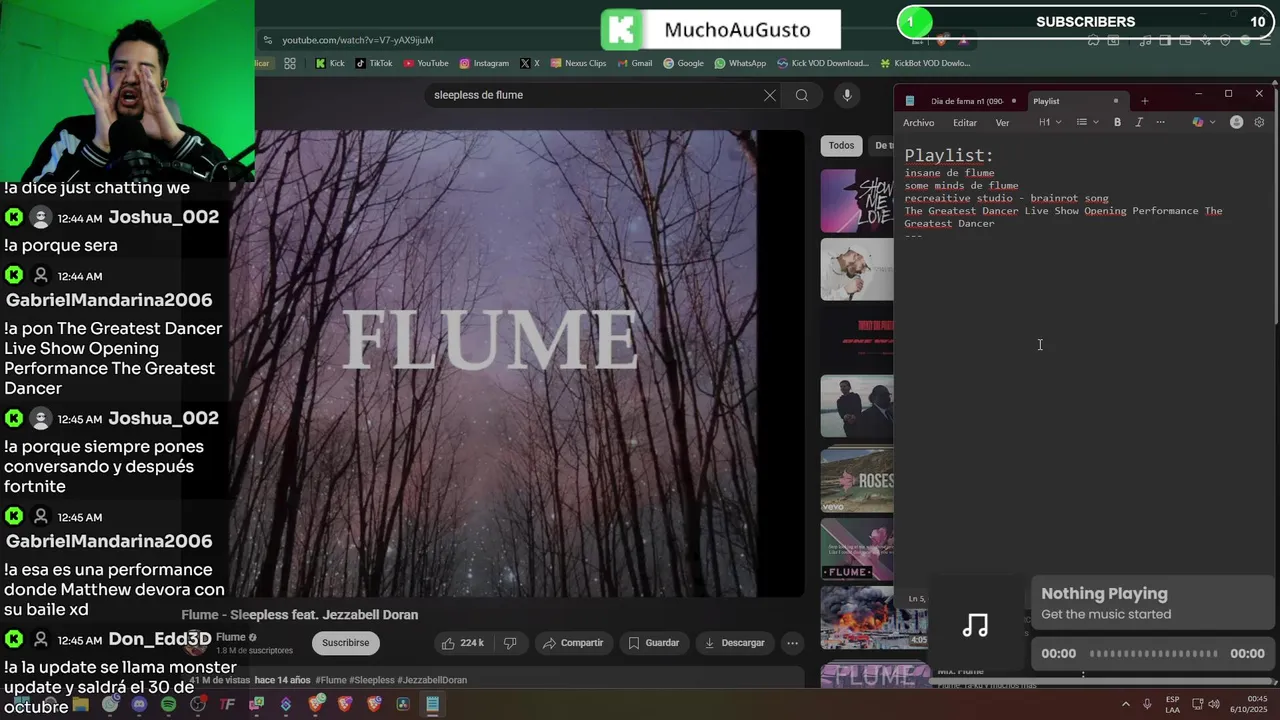Click the Flume channel name
Screen dimensions: 1280x720
[x=231, y=637]
